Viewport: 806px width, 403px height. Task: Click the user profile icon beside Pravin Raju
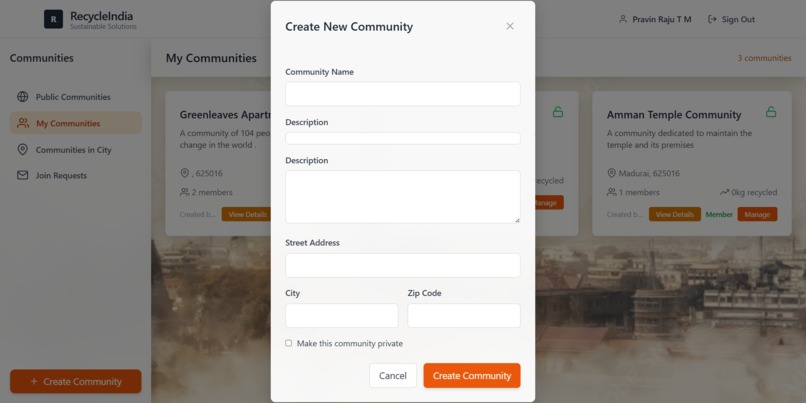[623, 20]
